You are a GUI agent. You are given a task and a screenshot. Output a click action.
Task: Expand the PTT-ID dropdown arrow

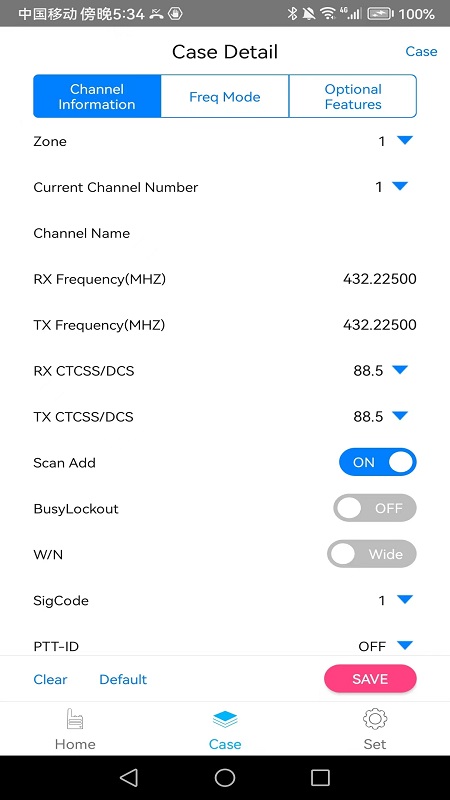pyautogui.click(x=405, y=645)
